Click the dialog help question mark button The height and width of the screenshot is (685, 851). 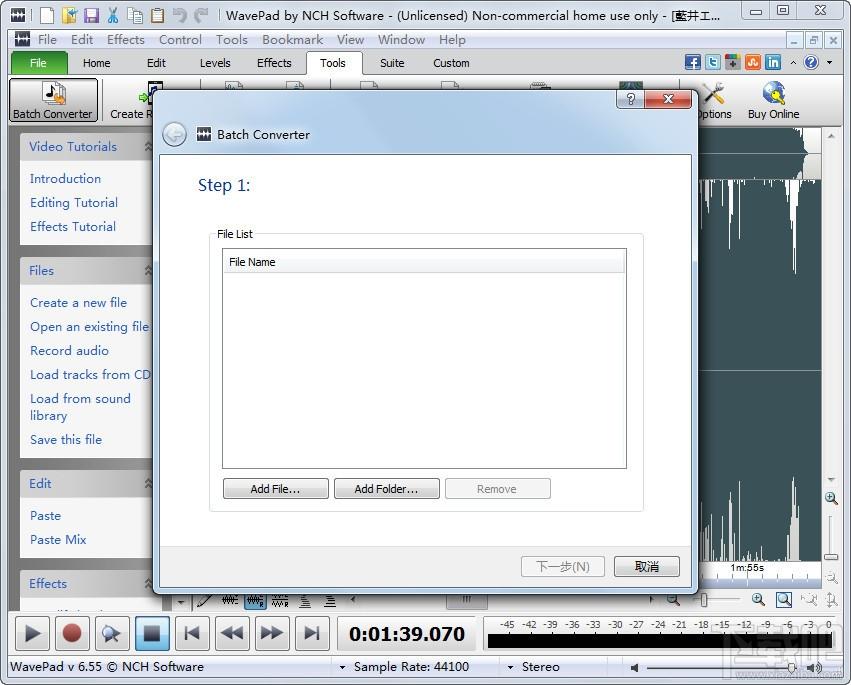[x=631, y=99]
